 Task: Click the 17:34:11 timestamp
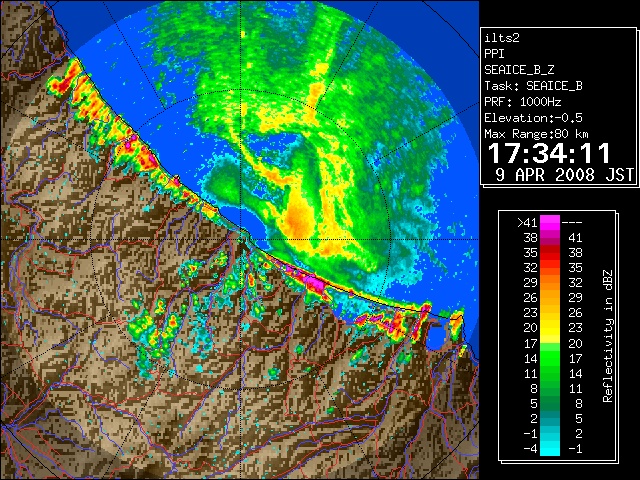click(x=549, y=153)
